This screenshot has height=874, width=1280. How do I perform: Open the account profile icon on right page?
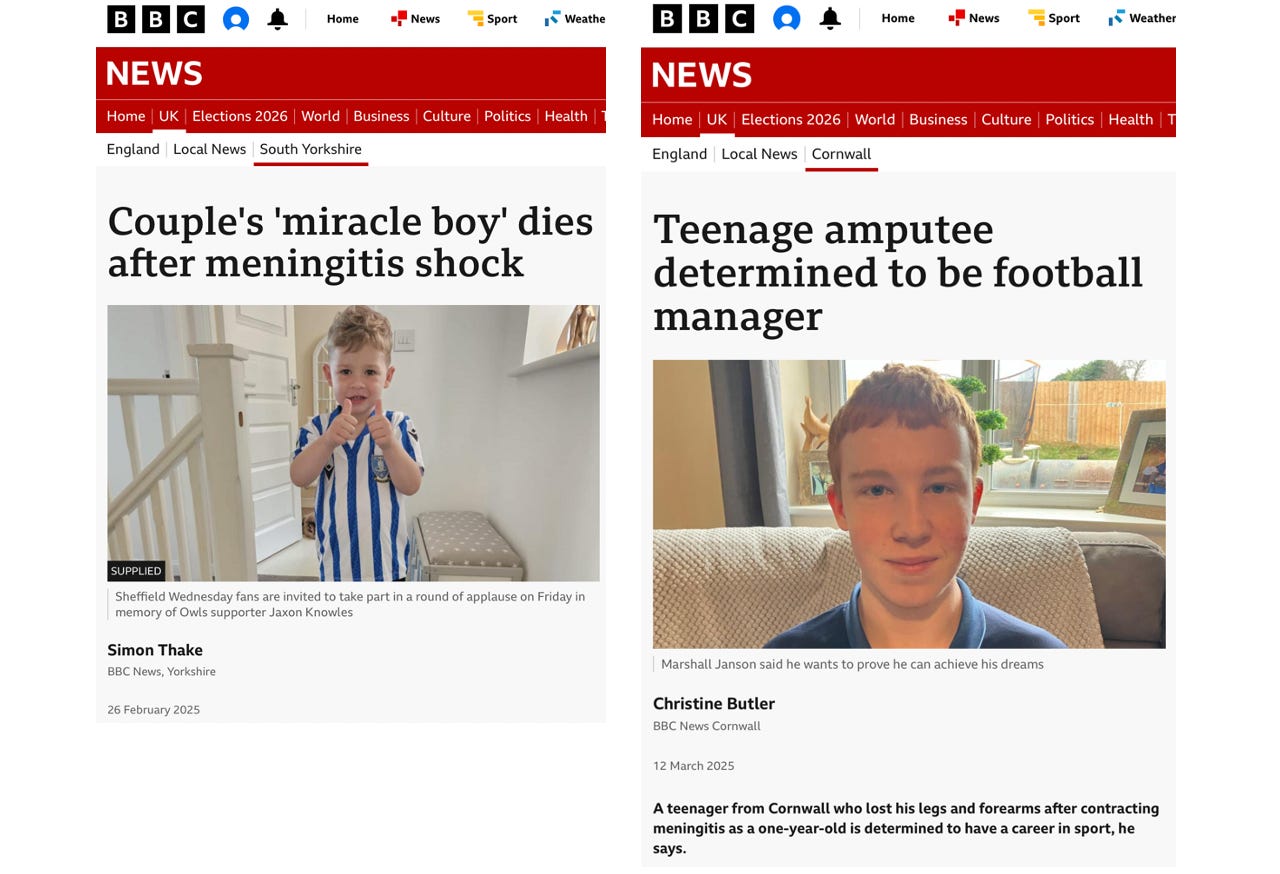[x=787, y=19]
